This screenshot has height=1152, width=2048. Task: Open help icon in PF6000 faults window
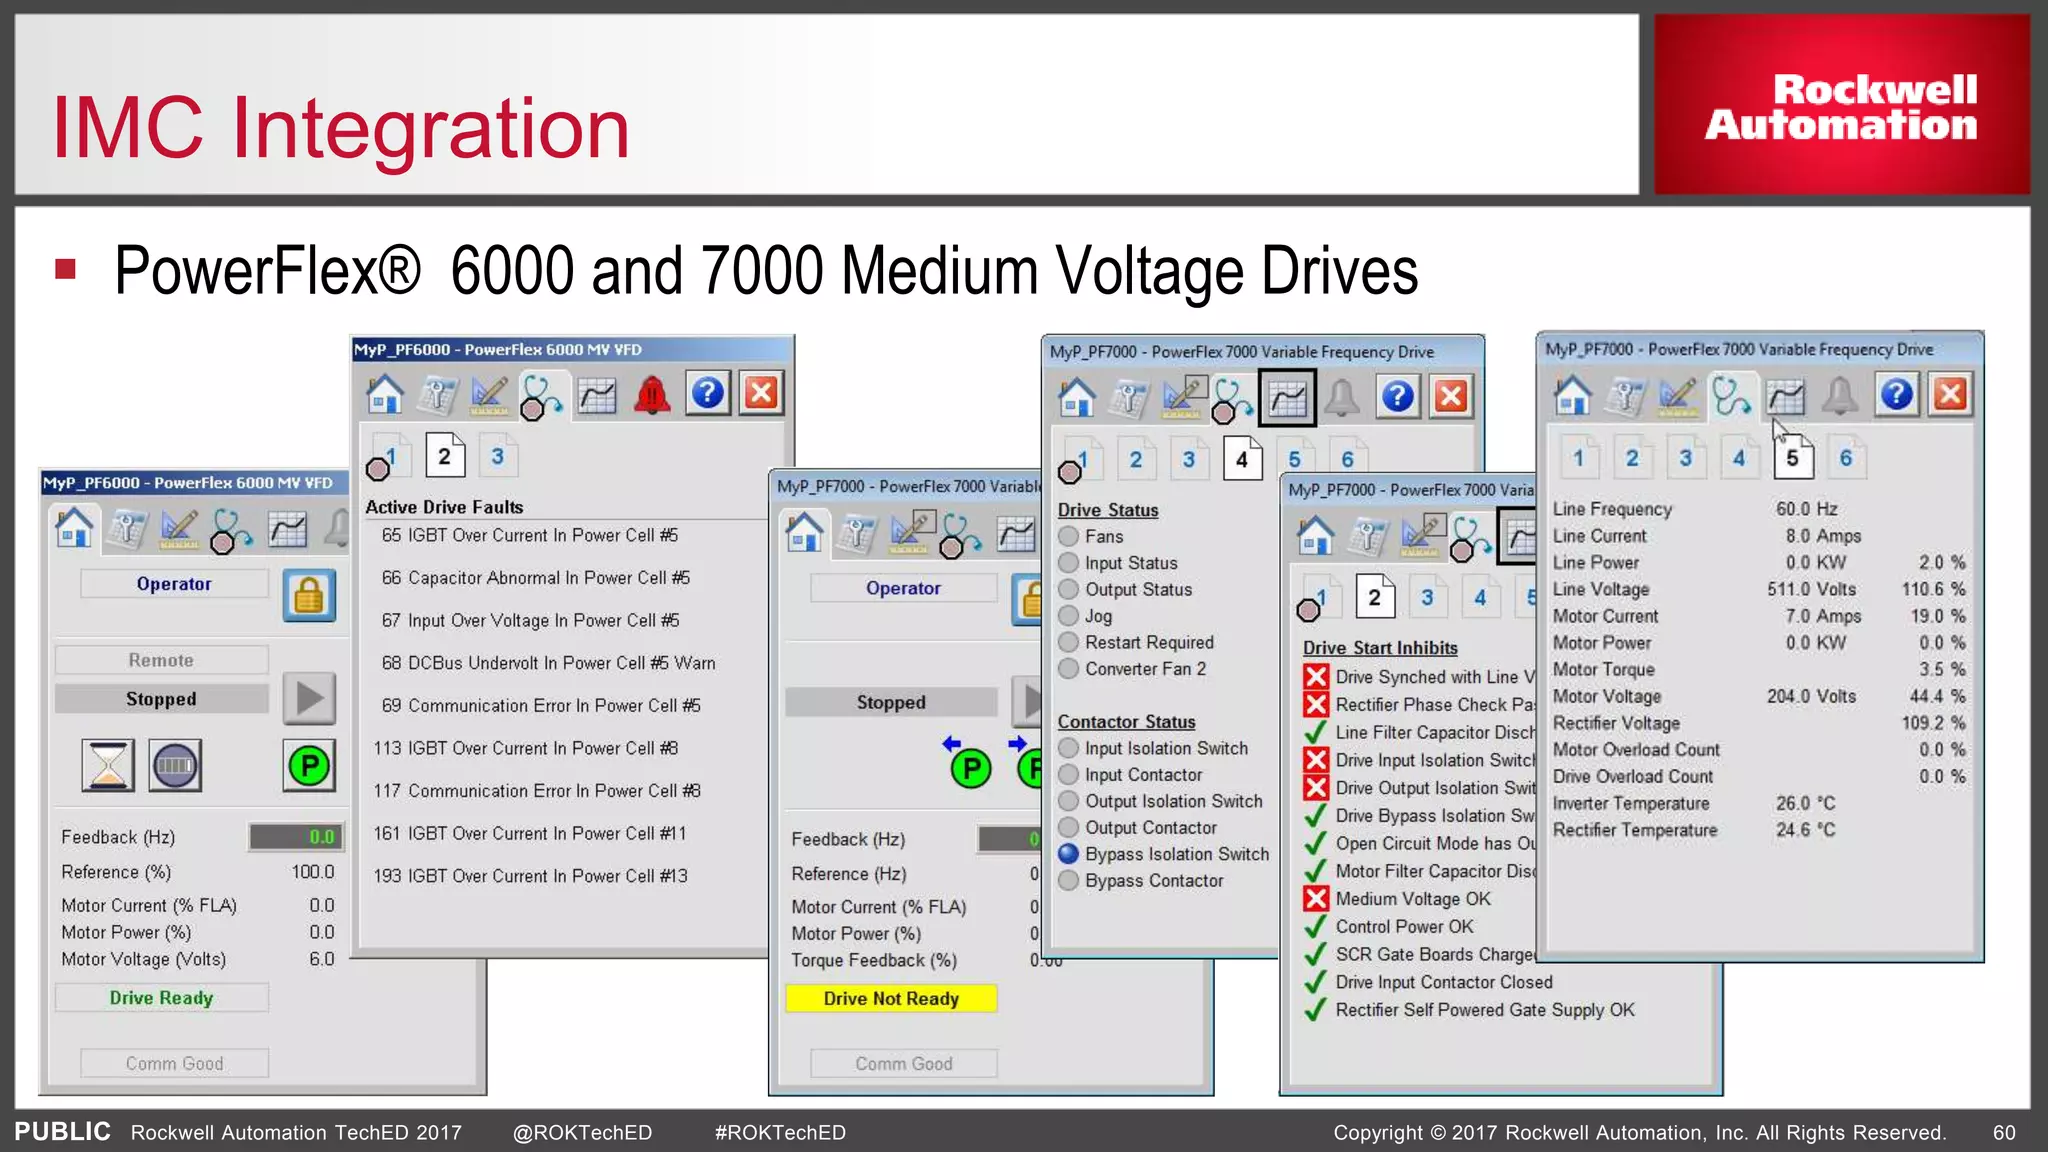pyautogui.click(x=708, y=393)
